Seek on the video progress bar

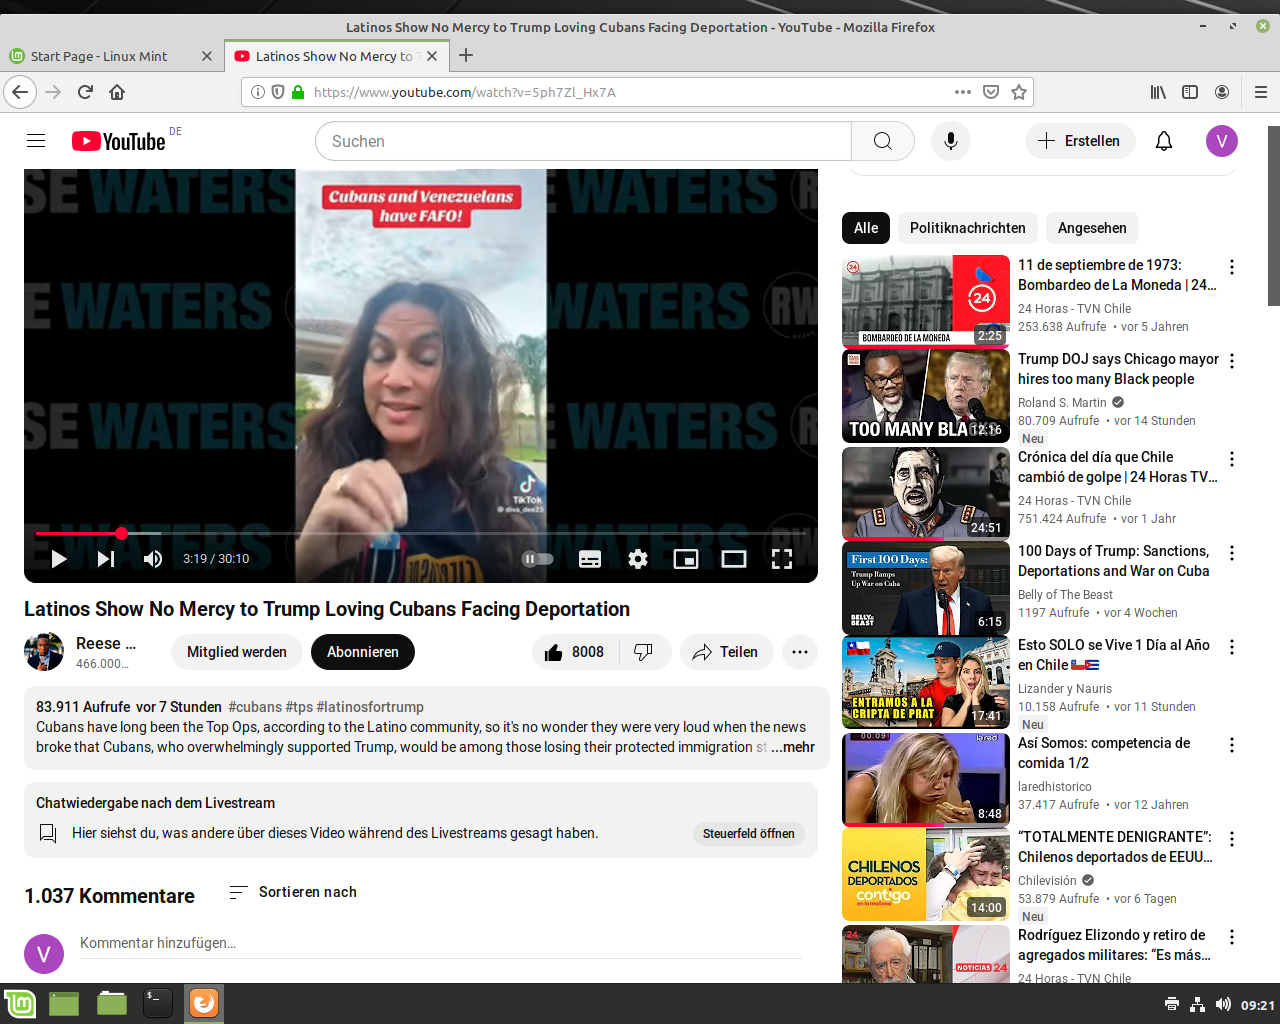421,534
